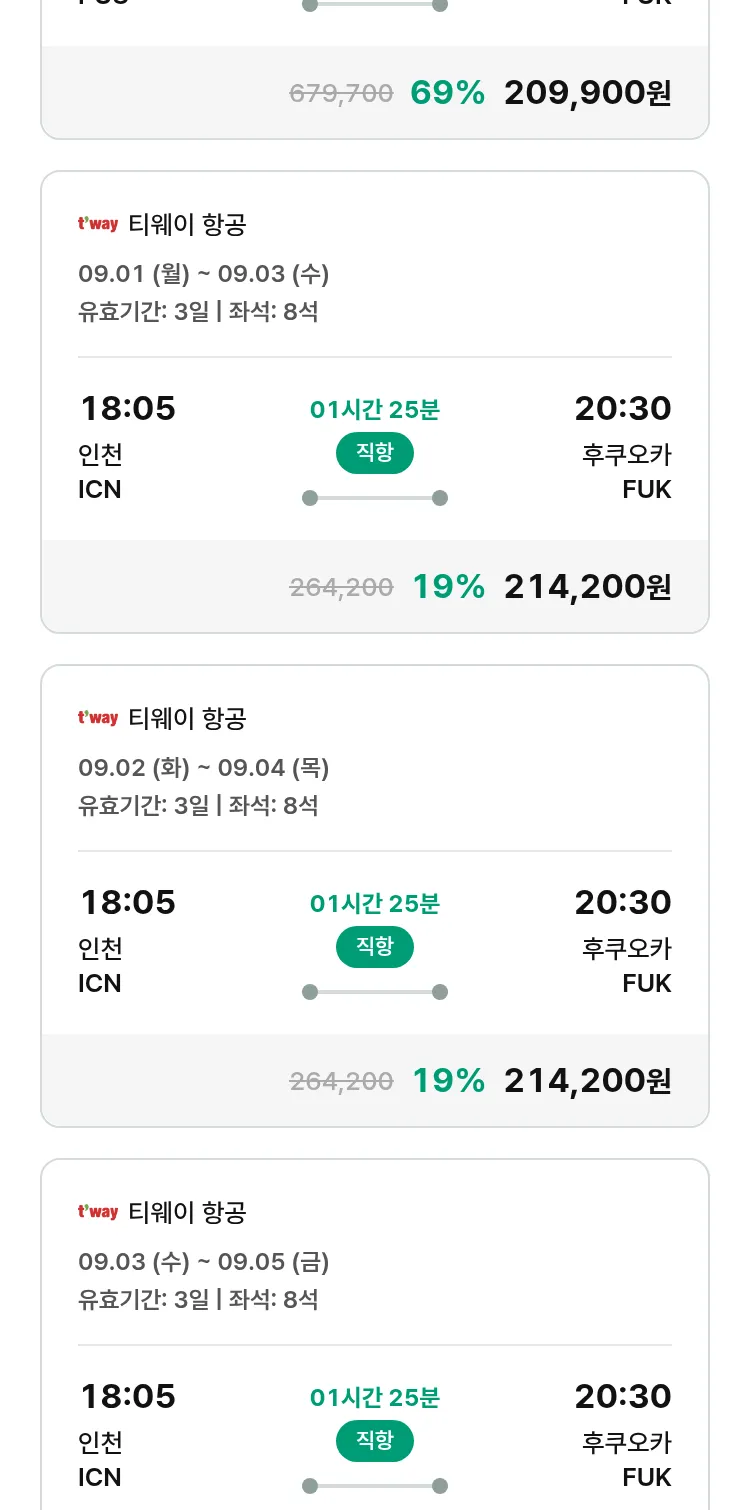Click t'way logo on the 09.03 flight card
Viewport: 750px width, 1510px height.
pos(98,1212)
